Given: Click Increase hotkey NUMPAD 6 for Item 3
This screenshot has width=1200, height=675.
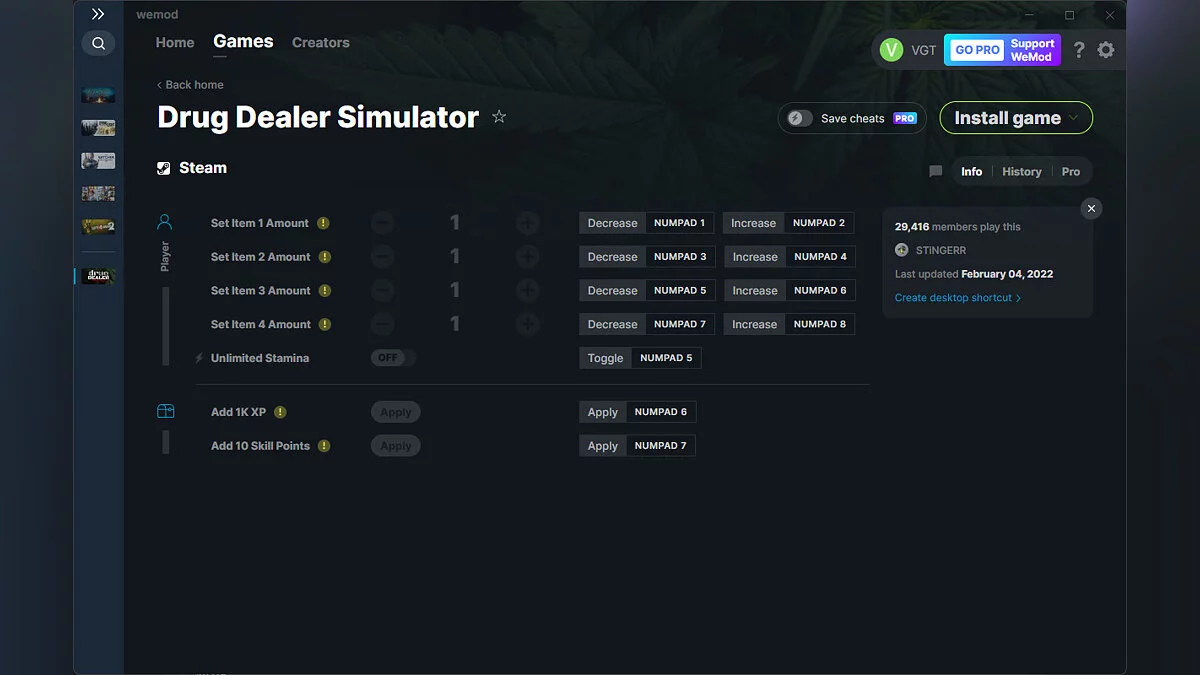Looking at the screenshot, I should 790,291.
